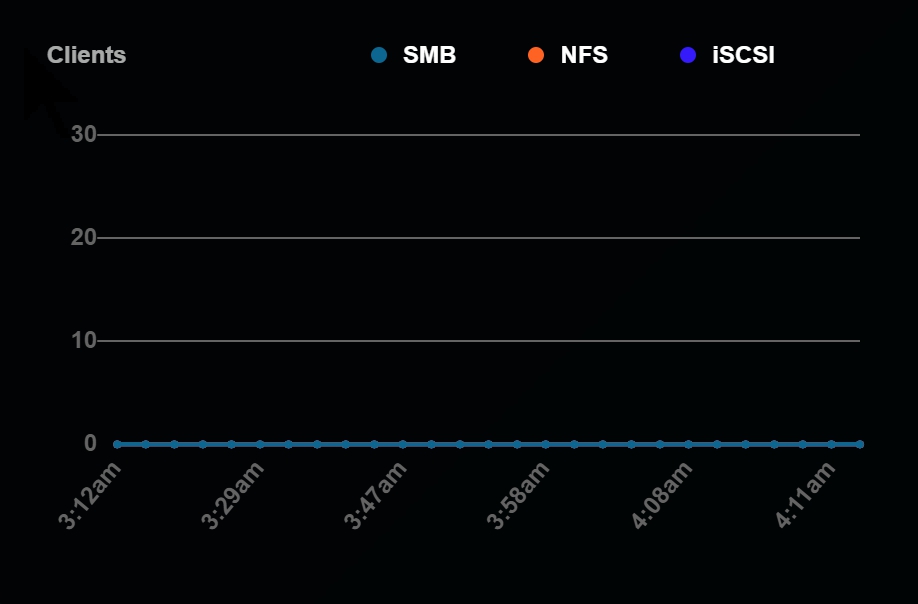Toggle the iSCSI series legend text
The height and width of the screenshot is (604, 918).
pyautogui.click(x=743, y=56)
